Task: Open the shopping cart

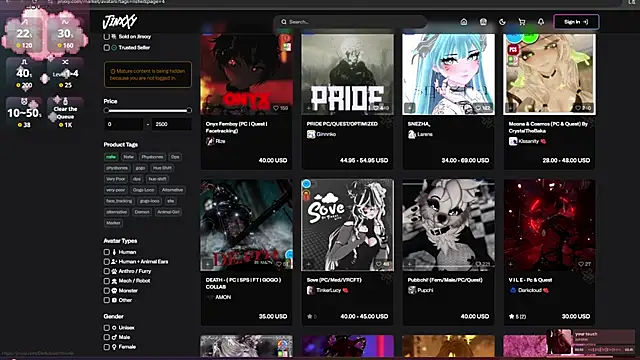Action: tap(522, 22)
